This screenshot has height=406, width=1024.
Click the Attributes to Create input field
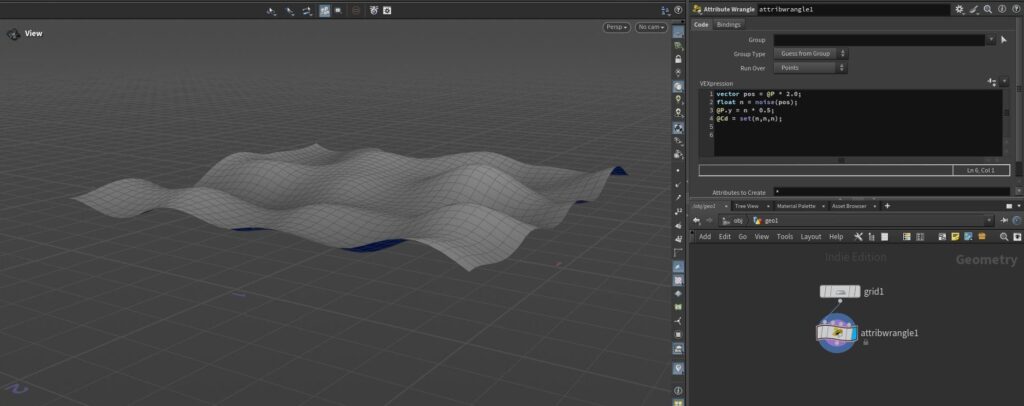[890, 191]
